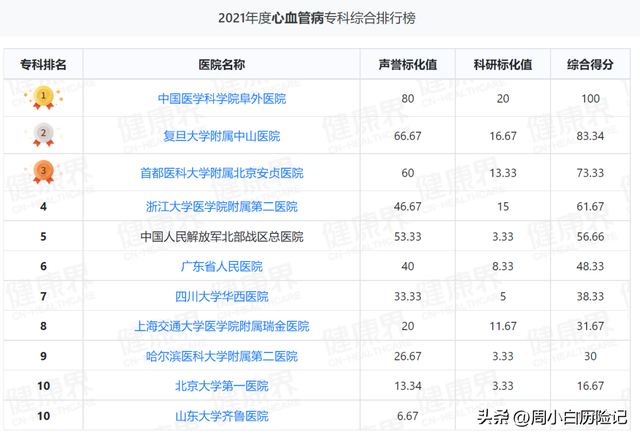The width and height of the screenshot is (640, 438).
Task: Click the reputation value 40 for 广东省人民医院
Action: (408, 267)
